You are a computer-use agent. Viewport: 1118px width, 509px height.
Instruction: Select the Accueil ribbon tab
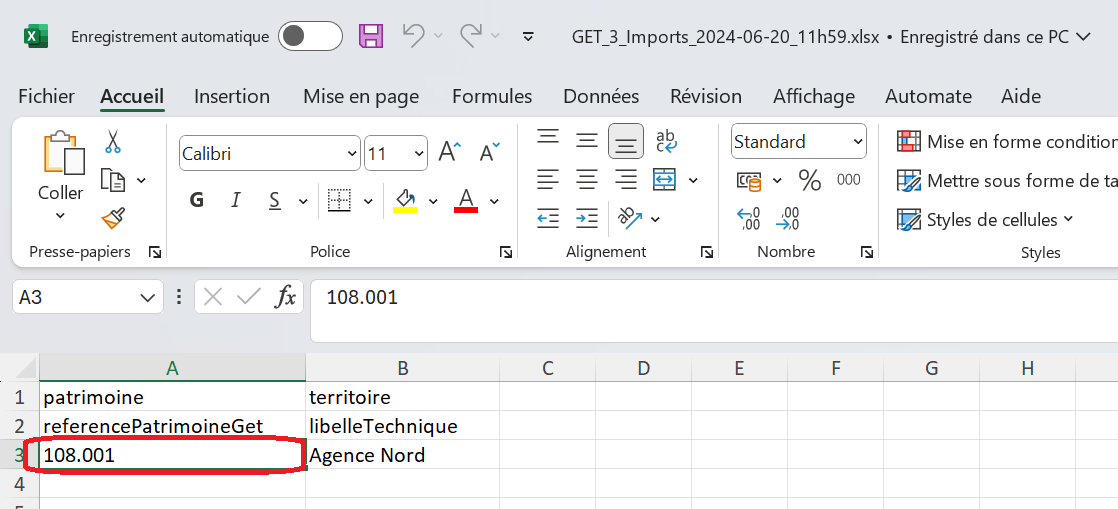tap(133, 96)
